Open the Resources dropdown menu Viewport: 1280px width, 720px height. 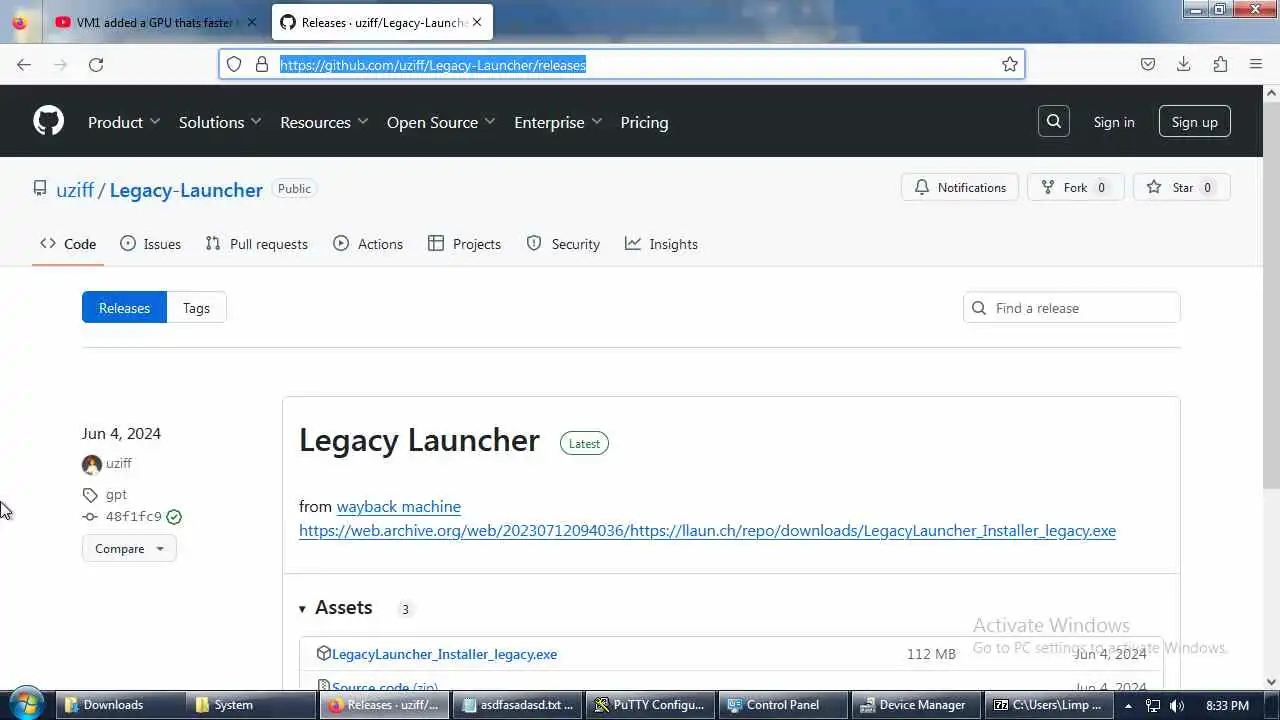click(324, 122)
